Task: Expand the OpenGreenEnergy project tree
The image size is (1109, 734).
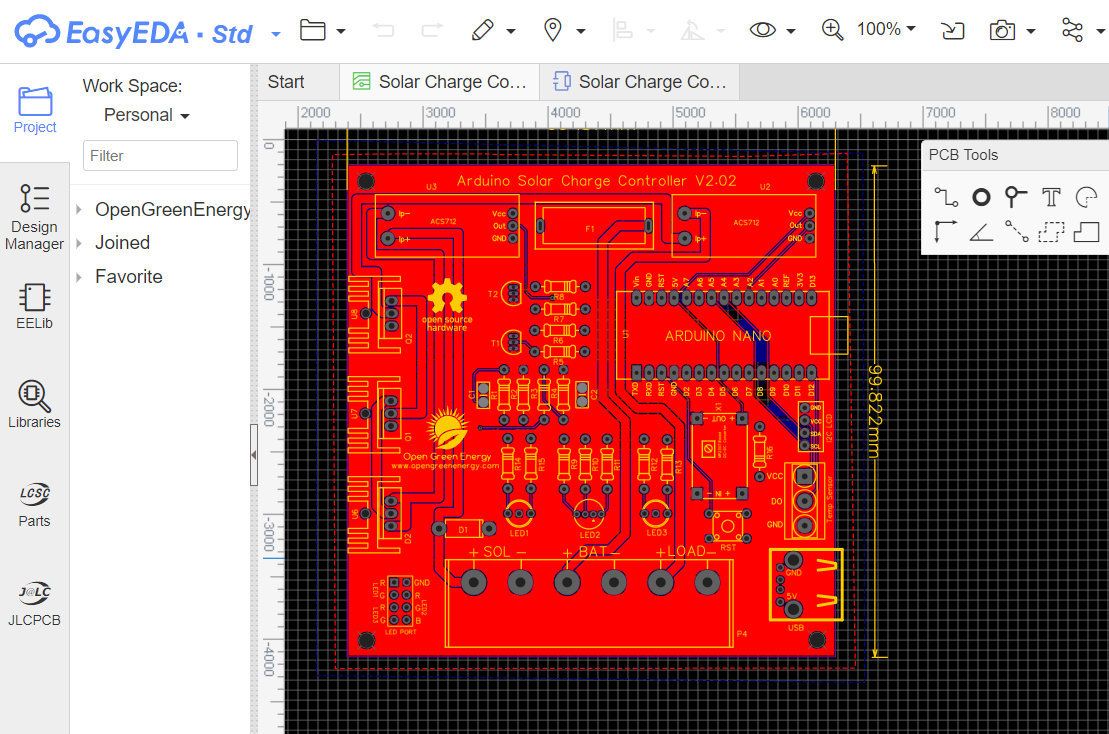Action: (x=79, y=209)
